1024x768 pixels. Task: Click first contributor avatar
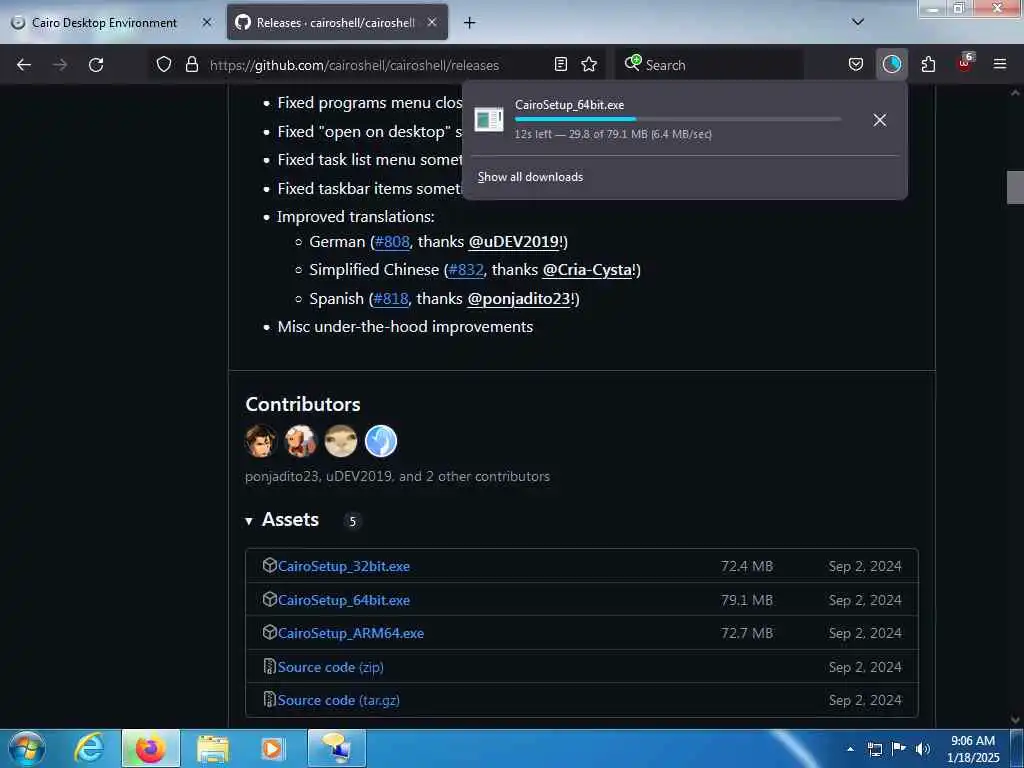point(261,441)
